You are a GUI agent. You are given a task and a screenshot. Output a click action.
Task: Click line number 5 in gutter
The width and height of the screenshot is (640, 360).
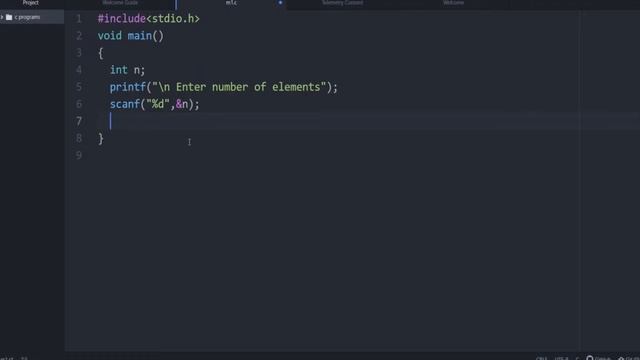[79, 87]
